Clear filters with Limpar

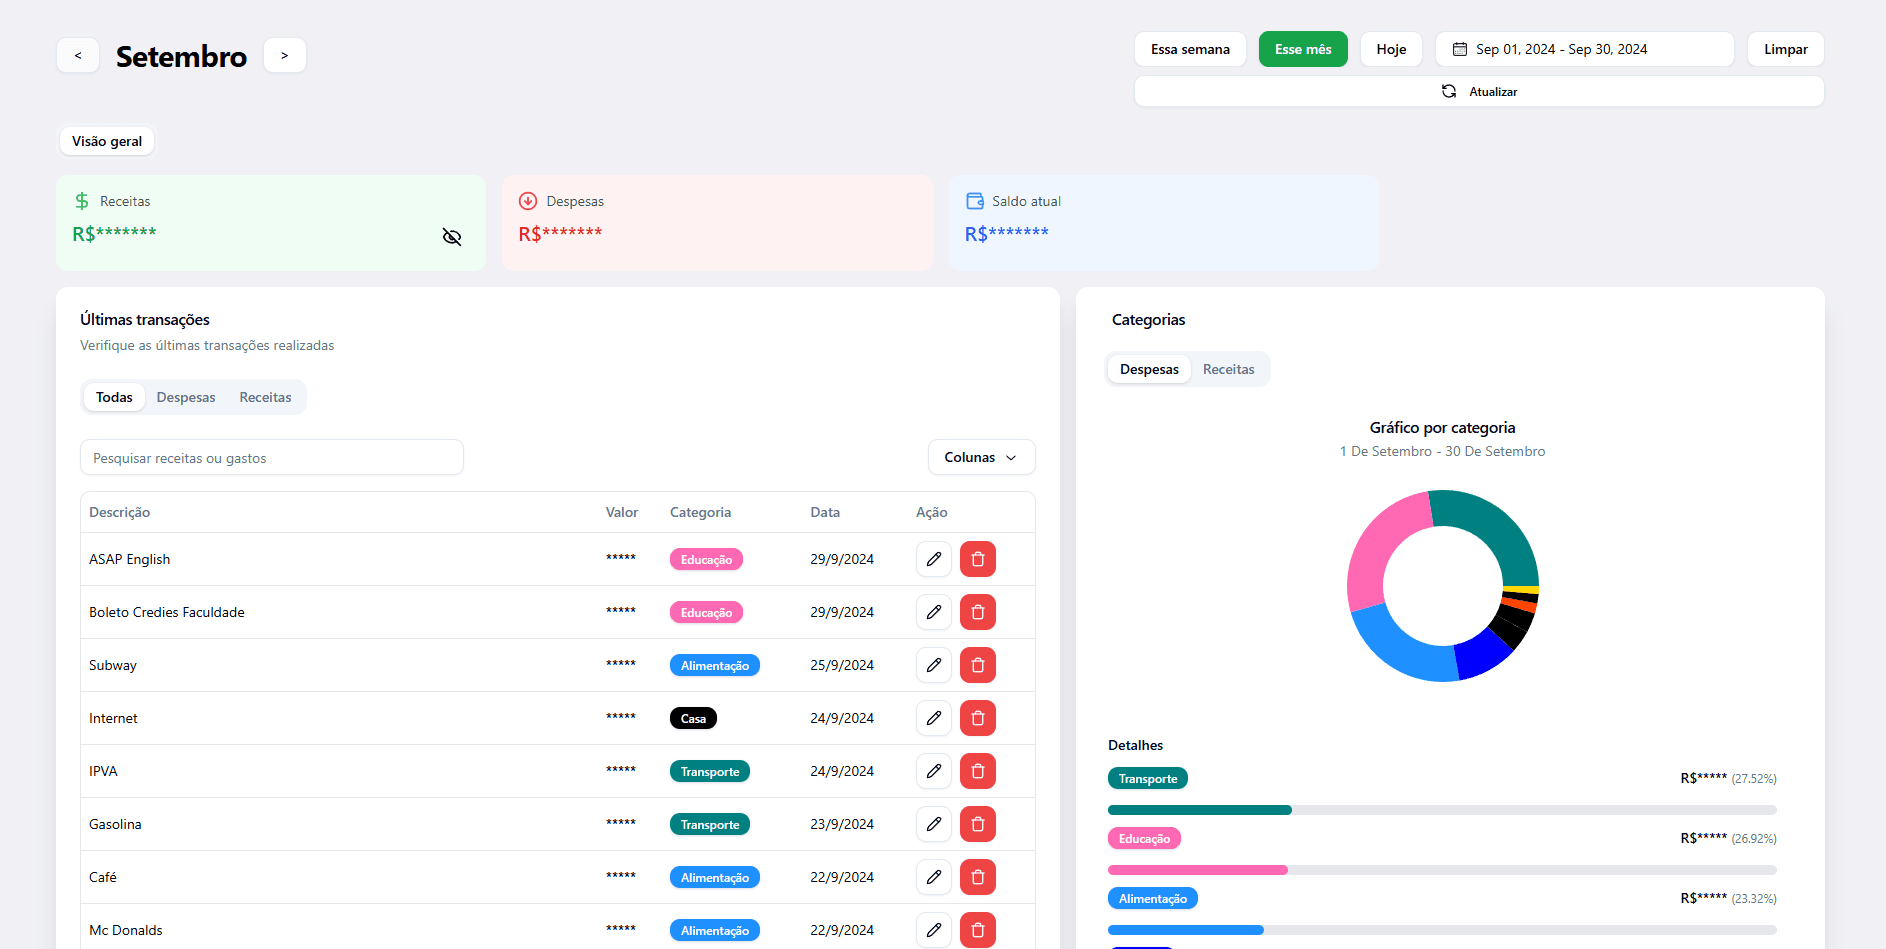1786,49
